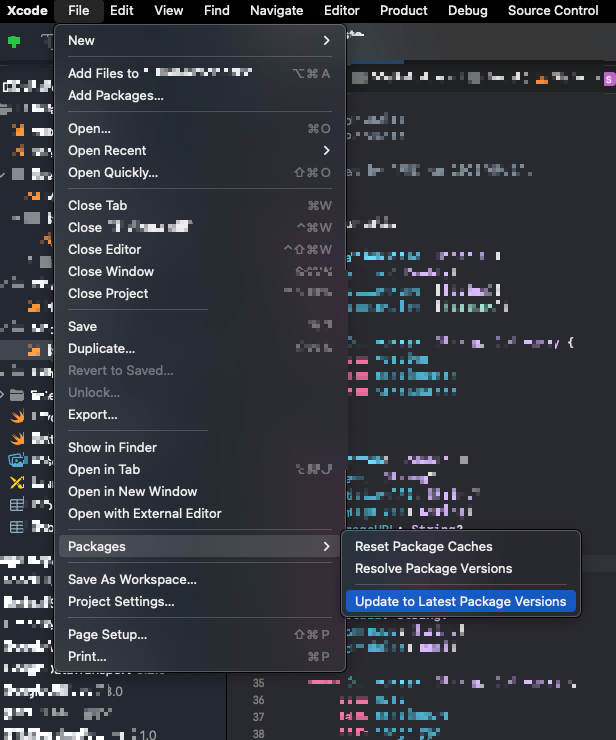Choose Add Files to project
This screenshot has height=740, width=616.
(200, 74)
